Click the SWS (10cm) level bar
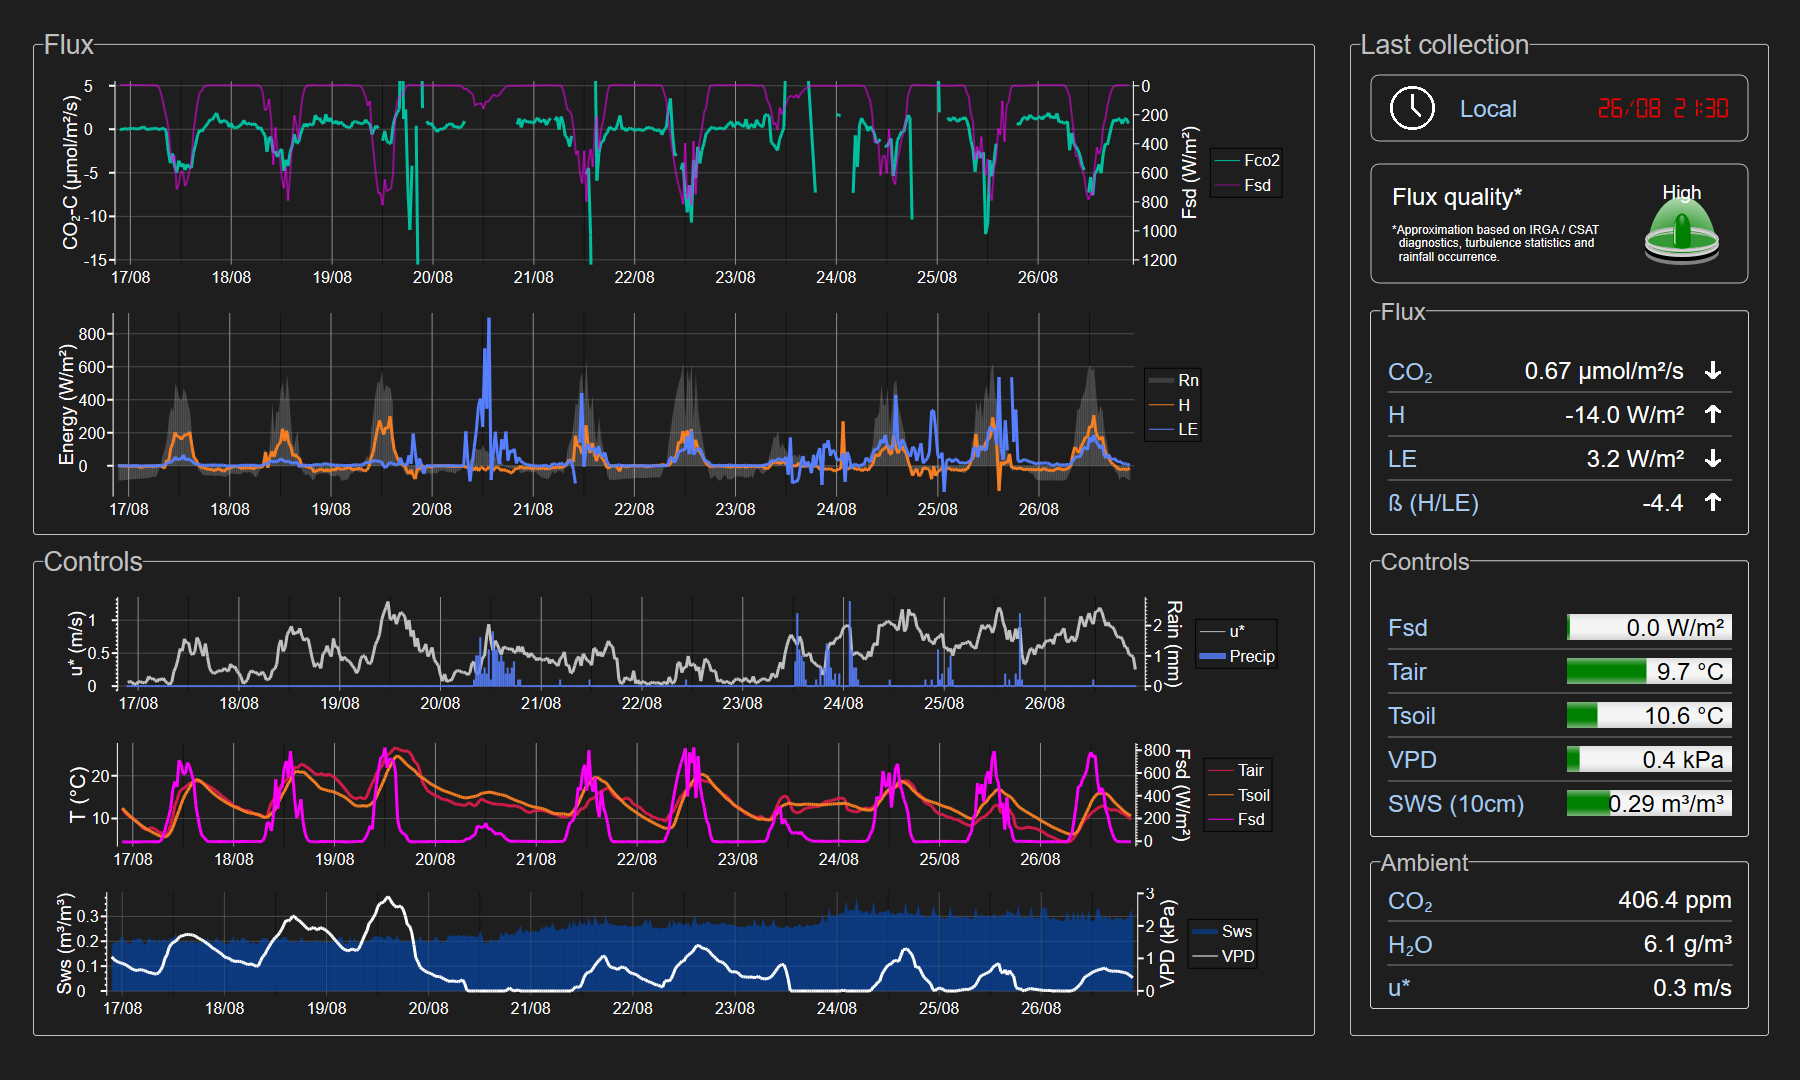Image resolution: width=1800 pixels, height=1080 pixels. [1648, 803]
